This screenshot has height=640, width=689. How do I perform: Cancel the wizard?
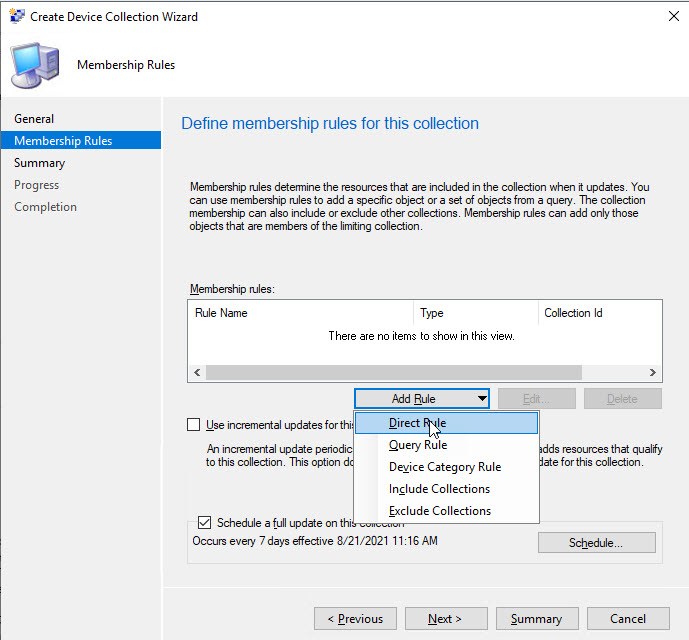pyautogui.click(x=627, y=619)
